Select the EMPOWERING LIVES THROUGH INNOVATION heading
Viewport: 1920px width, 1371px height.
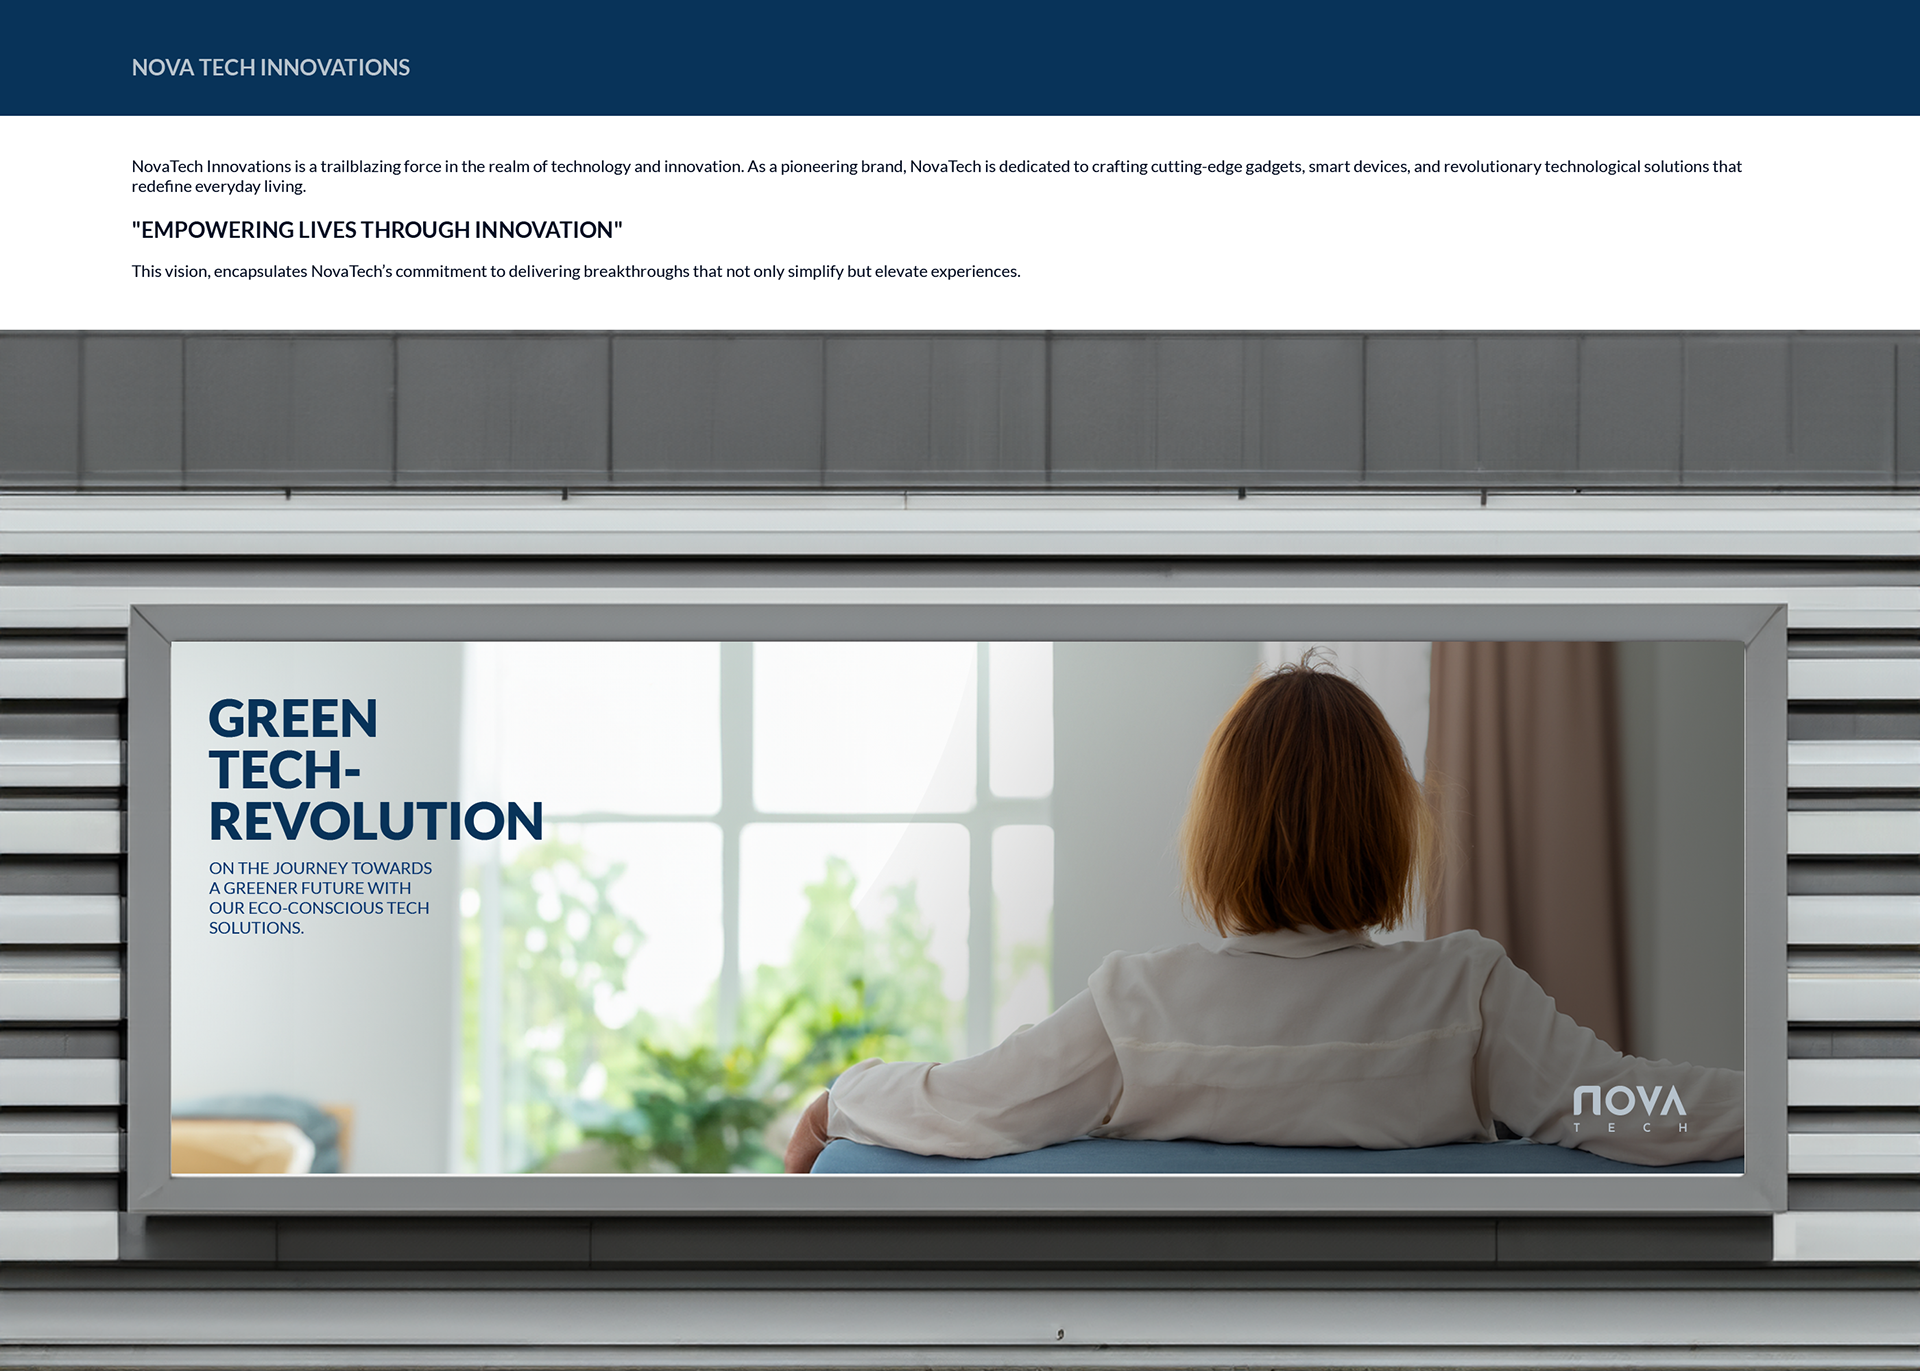pos(376,230)
